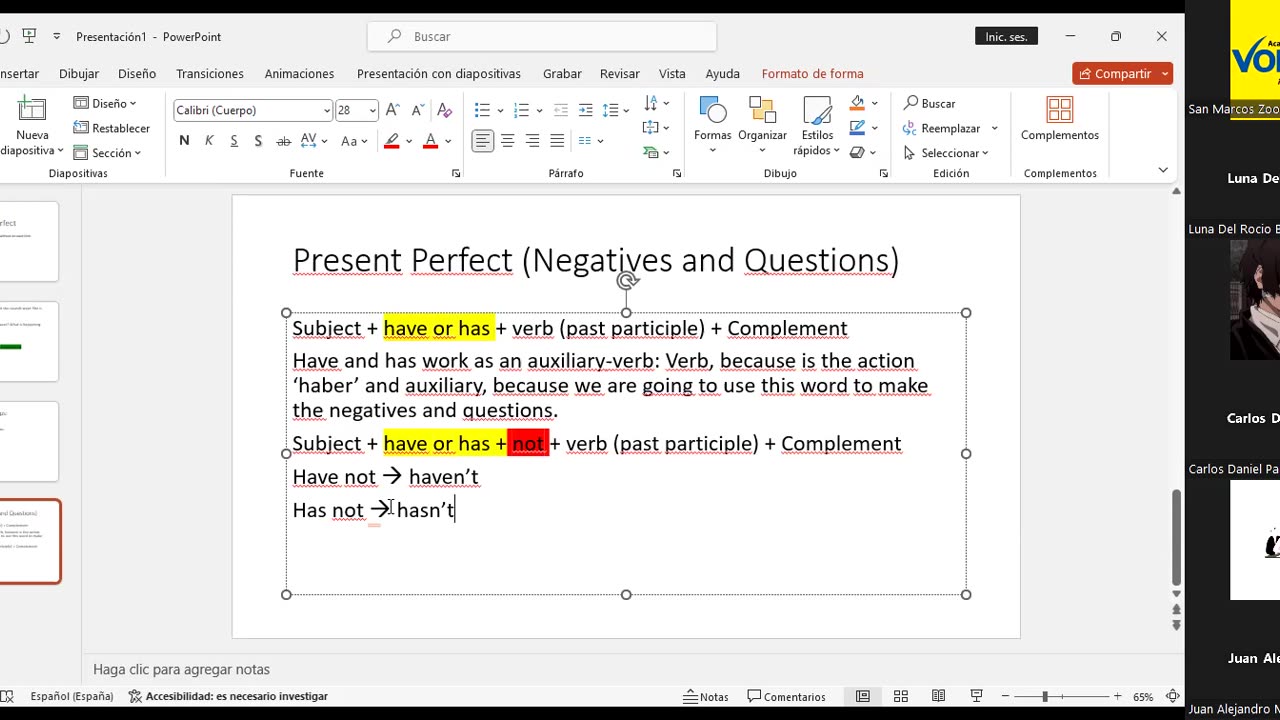Screen dimensions: 1280x720
Task: Increase list indent level
Action: (586, 110)
